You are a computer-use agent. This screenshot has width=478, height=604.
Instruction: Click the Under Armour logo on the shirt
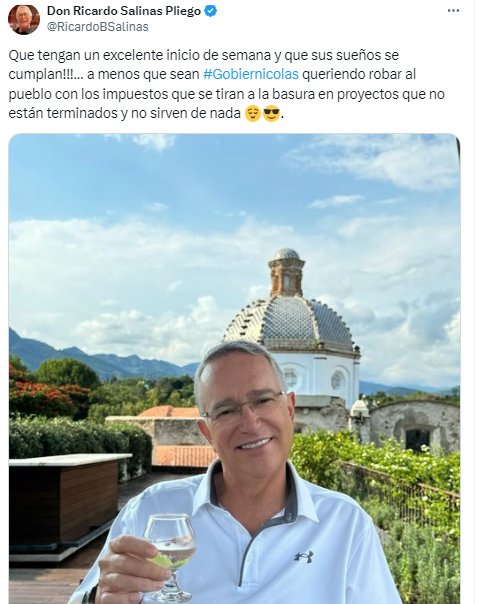click(304, 557)
